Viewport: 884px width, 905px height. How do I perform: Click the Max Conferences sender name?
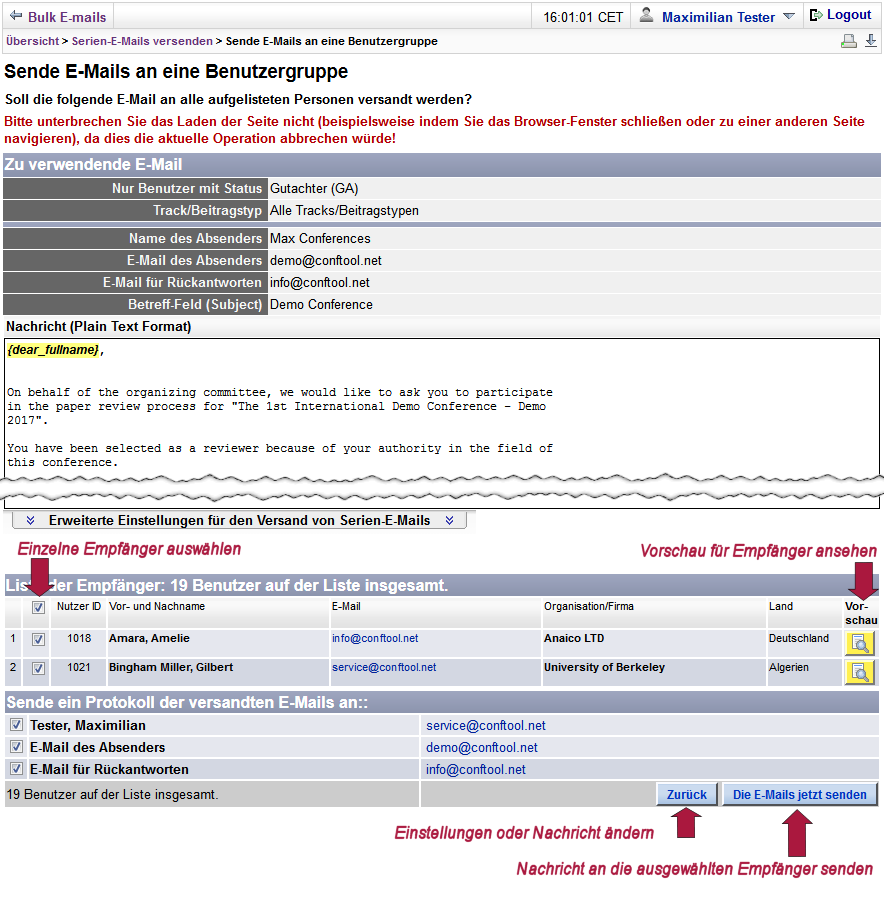pyautogui.click(x=320, y=238)
